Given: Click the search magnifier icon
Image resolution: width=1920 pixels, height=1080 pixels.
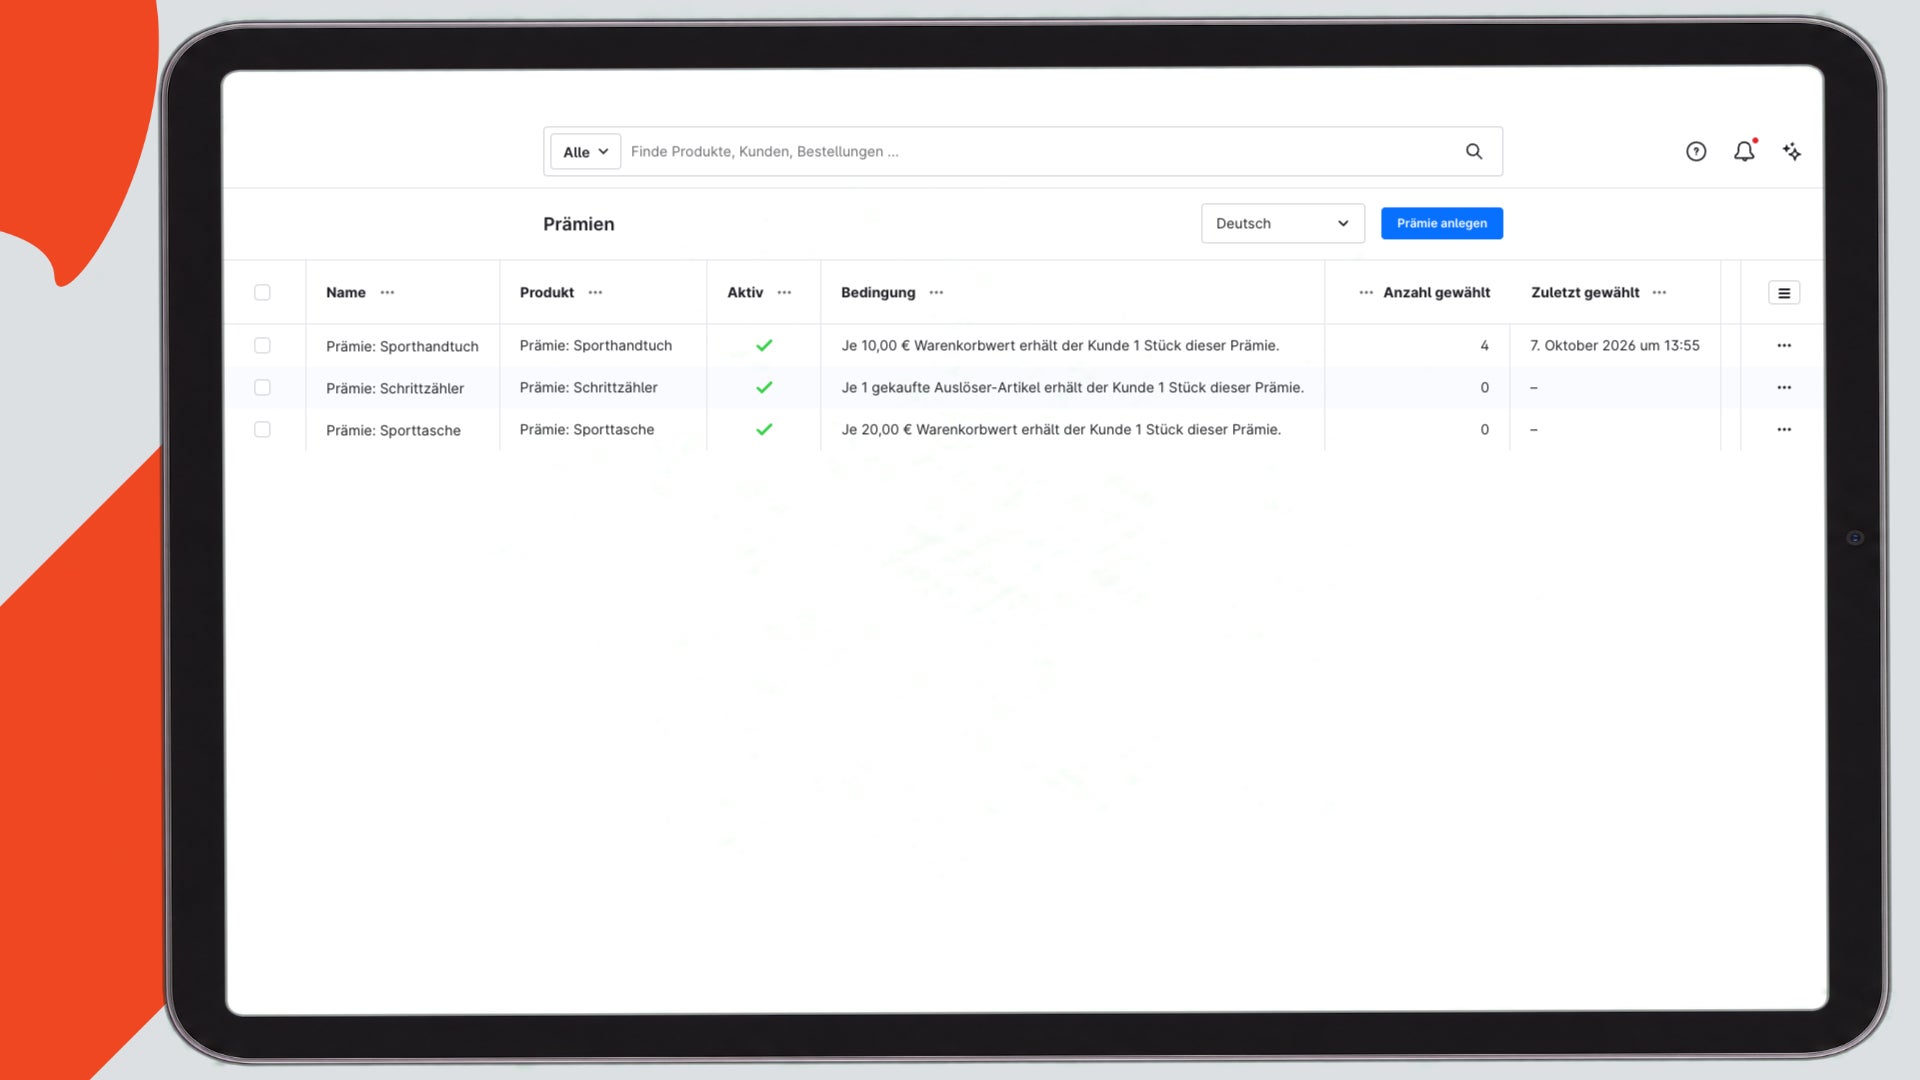Looking at the screenshot, I should pos(1473,152).
